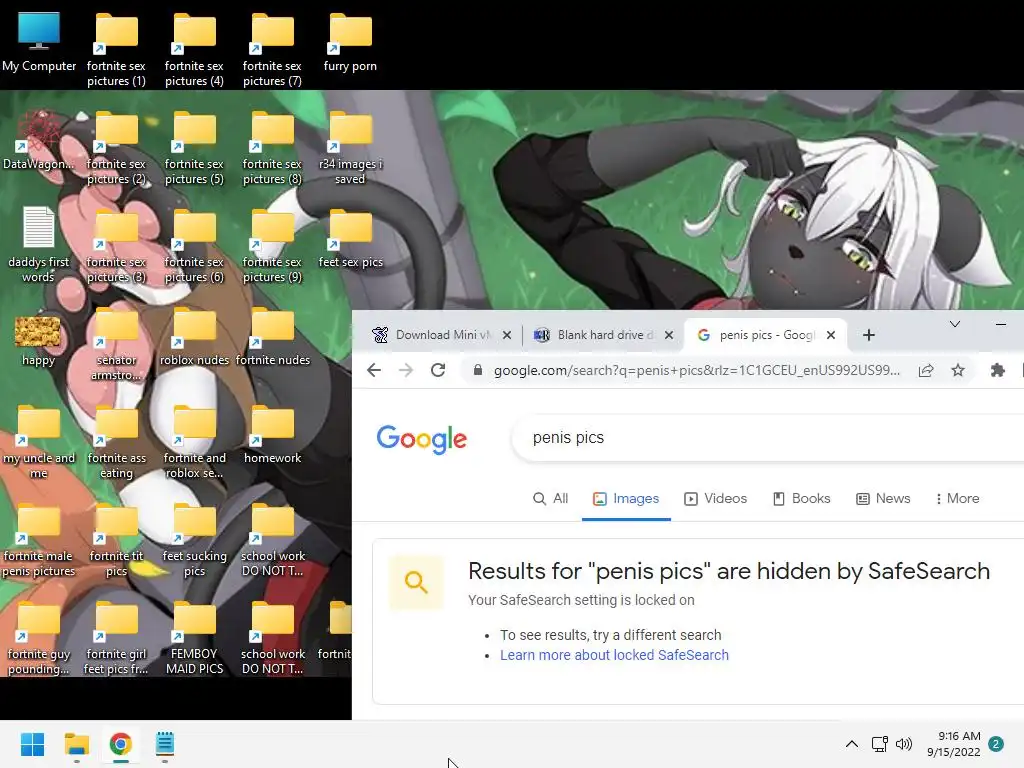Open Learn more about locked SafeSearch link

click(x=615, y=655)
